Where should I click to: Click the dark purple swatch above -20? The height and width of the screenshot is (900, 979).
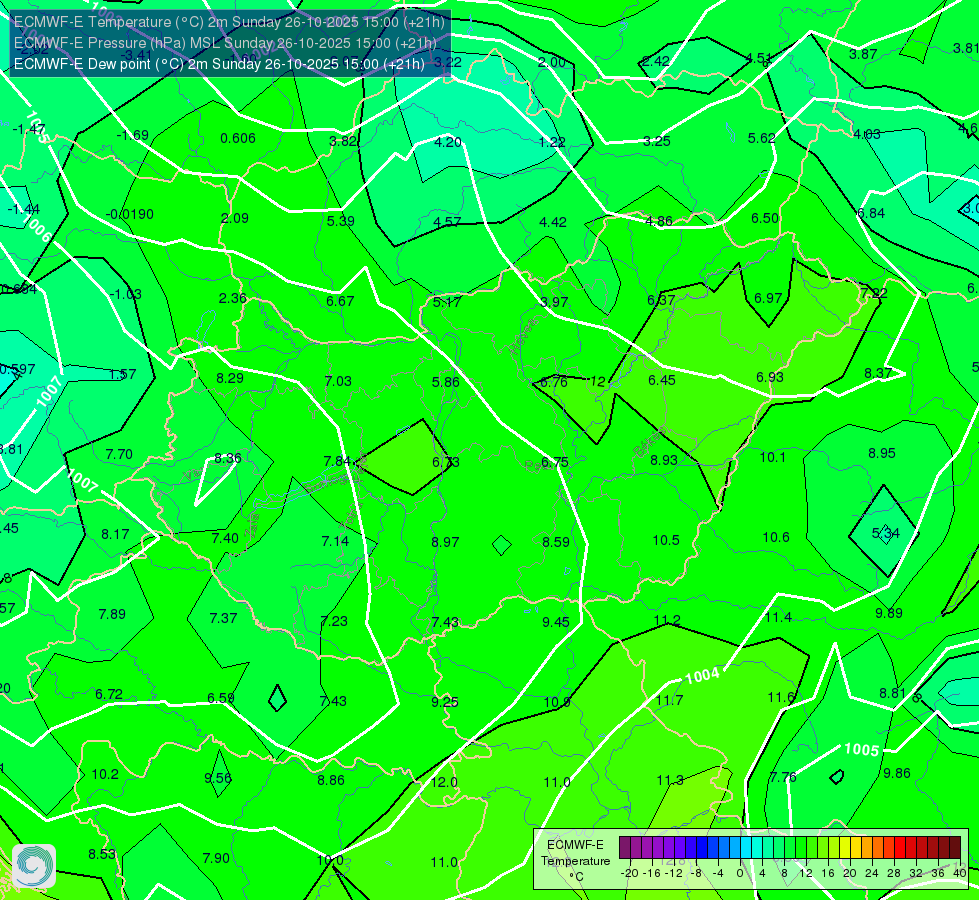pos(625,848)
